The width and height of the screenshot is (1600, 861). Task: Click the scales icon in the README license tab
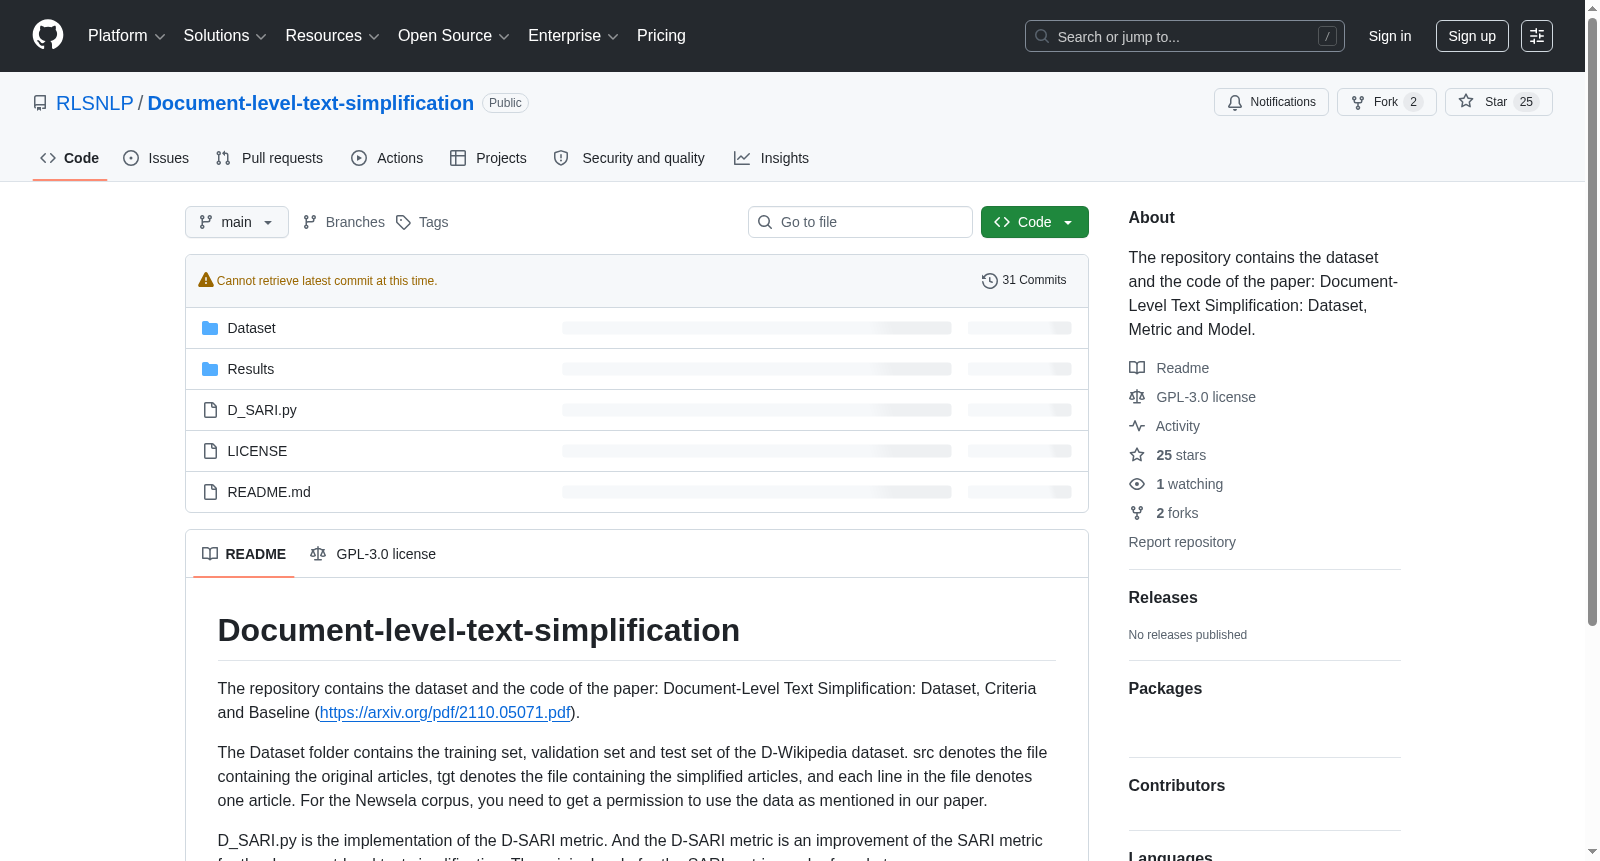pos(318,554)
